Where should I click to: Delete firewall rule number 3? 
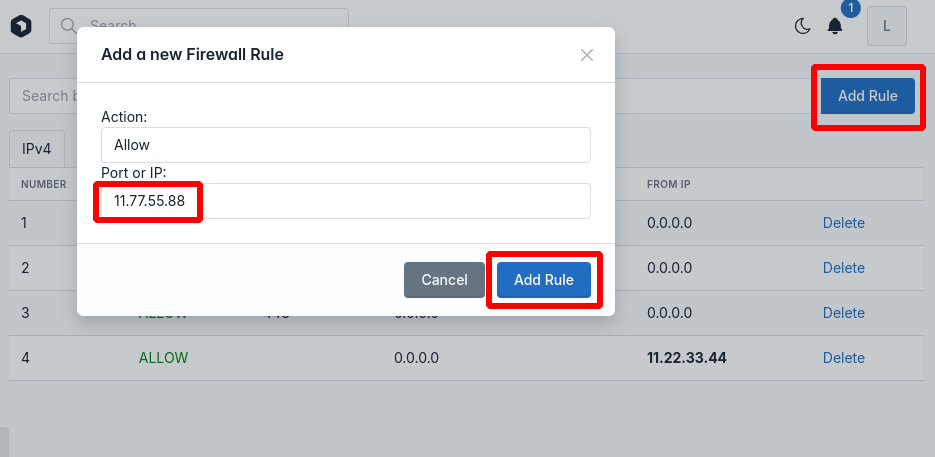[x=844, y=313]
